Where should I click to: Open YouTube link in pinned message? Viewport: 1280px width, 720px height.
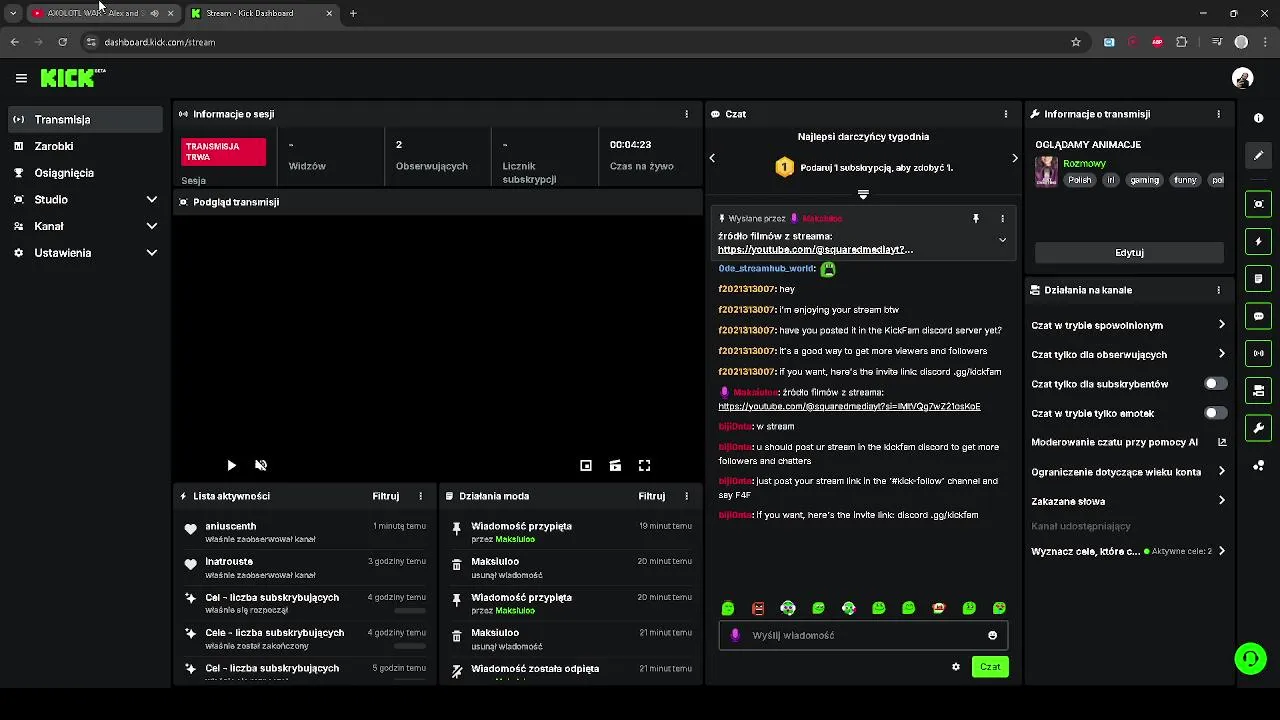(x=815, y=249)
